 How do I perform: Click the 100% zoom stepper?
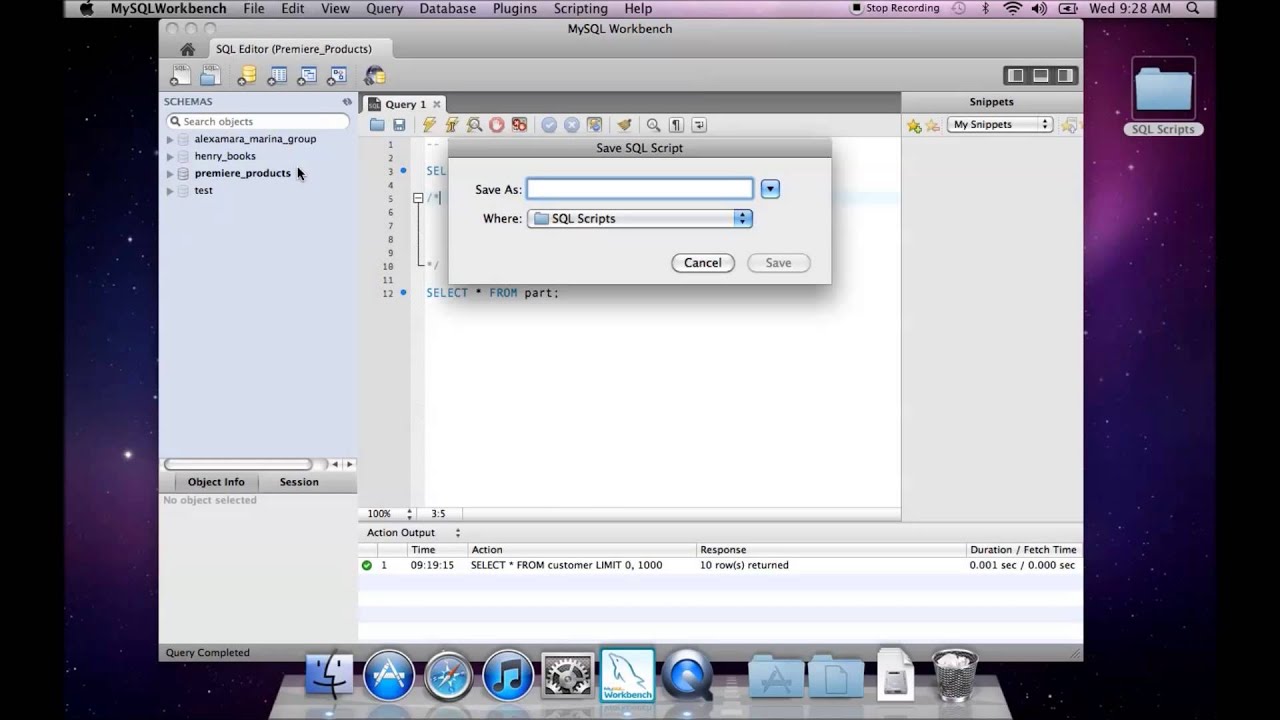(409, 514)
